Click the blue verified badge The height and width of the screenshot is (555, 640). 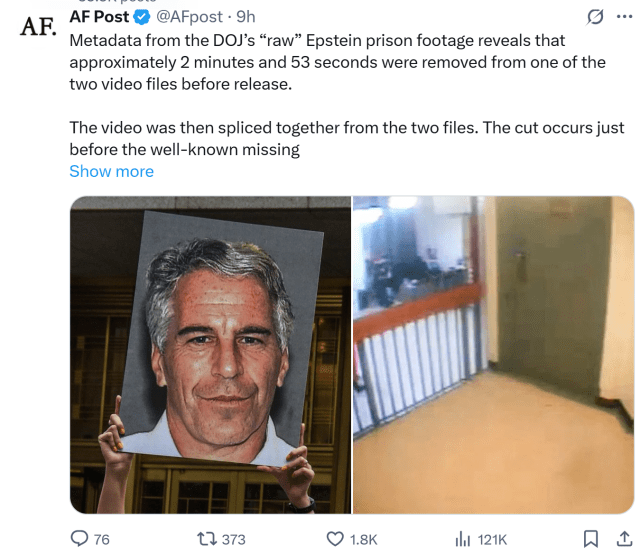coord(142,18)
